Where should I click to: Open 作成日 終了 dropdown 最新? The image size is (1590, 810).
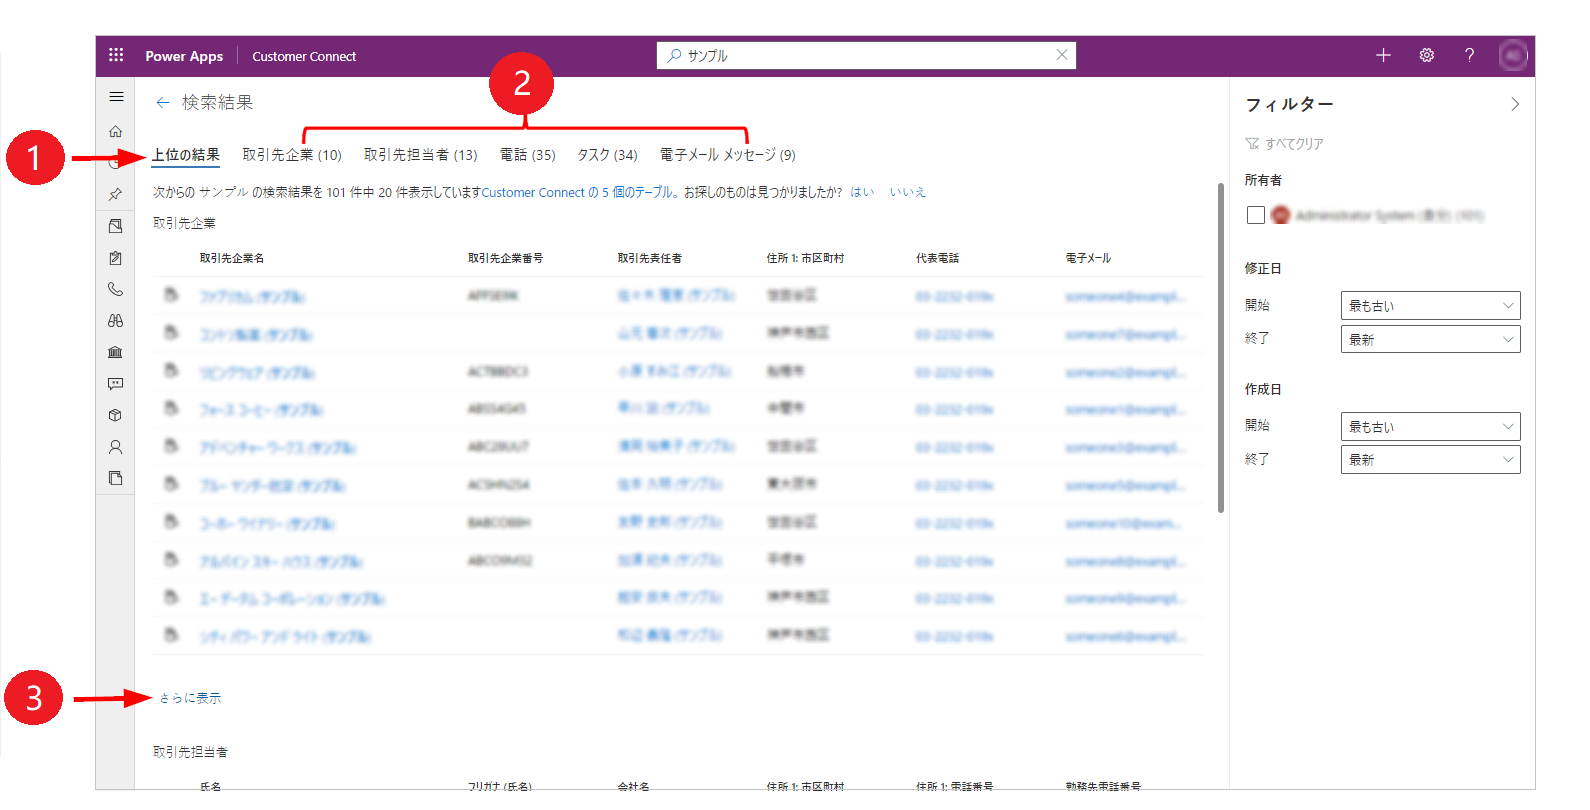pyautogui.click(x=1430, y=460)
